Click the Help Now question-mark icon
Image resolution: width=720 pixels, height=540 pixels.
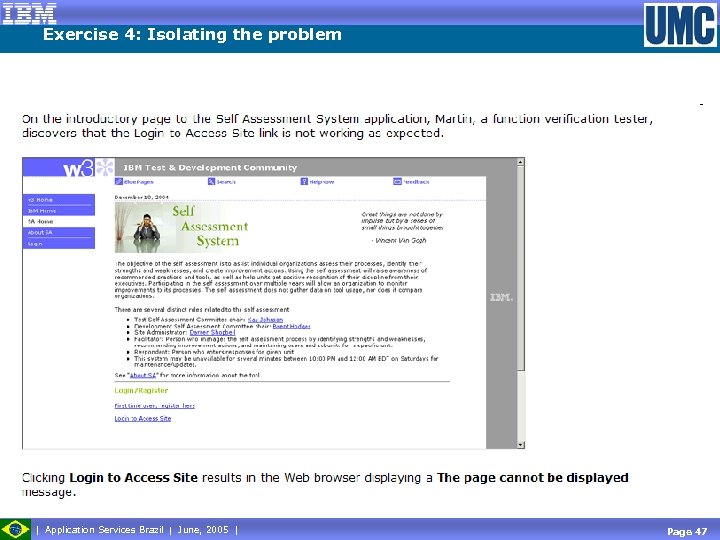(304, 181)
